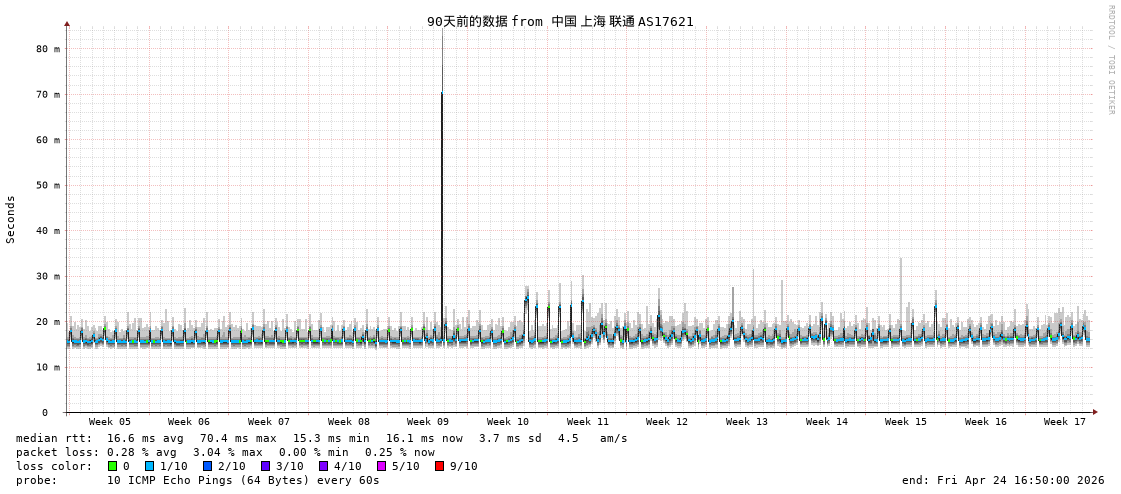This screenshot has width=1121, height=494.
Task: Click the median rtt statistics line
Action: pos(322,438)
